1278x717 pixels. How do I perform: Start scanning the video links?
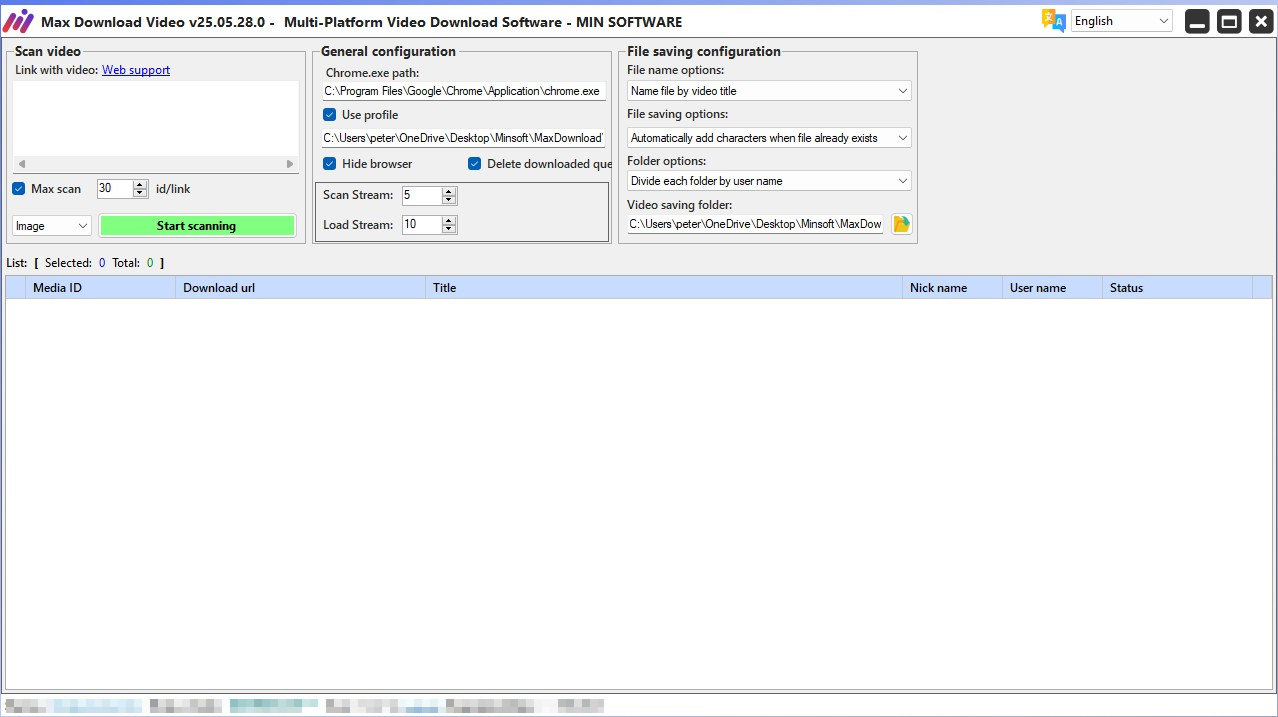point(197,226)
